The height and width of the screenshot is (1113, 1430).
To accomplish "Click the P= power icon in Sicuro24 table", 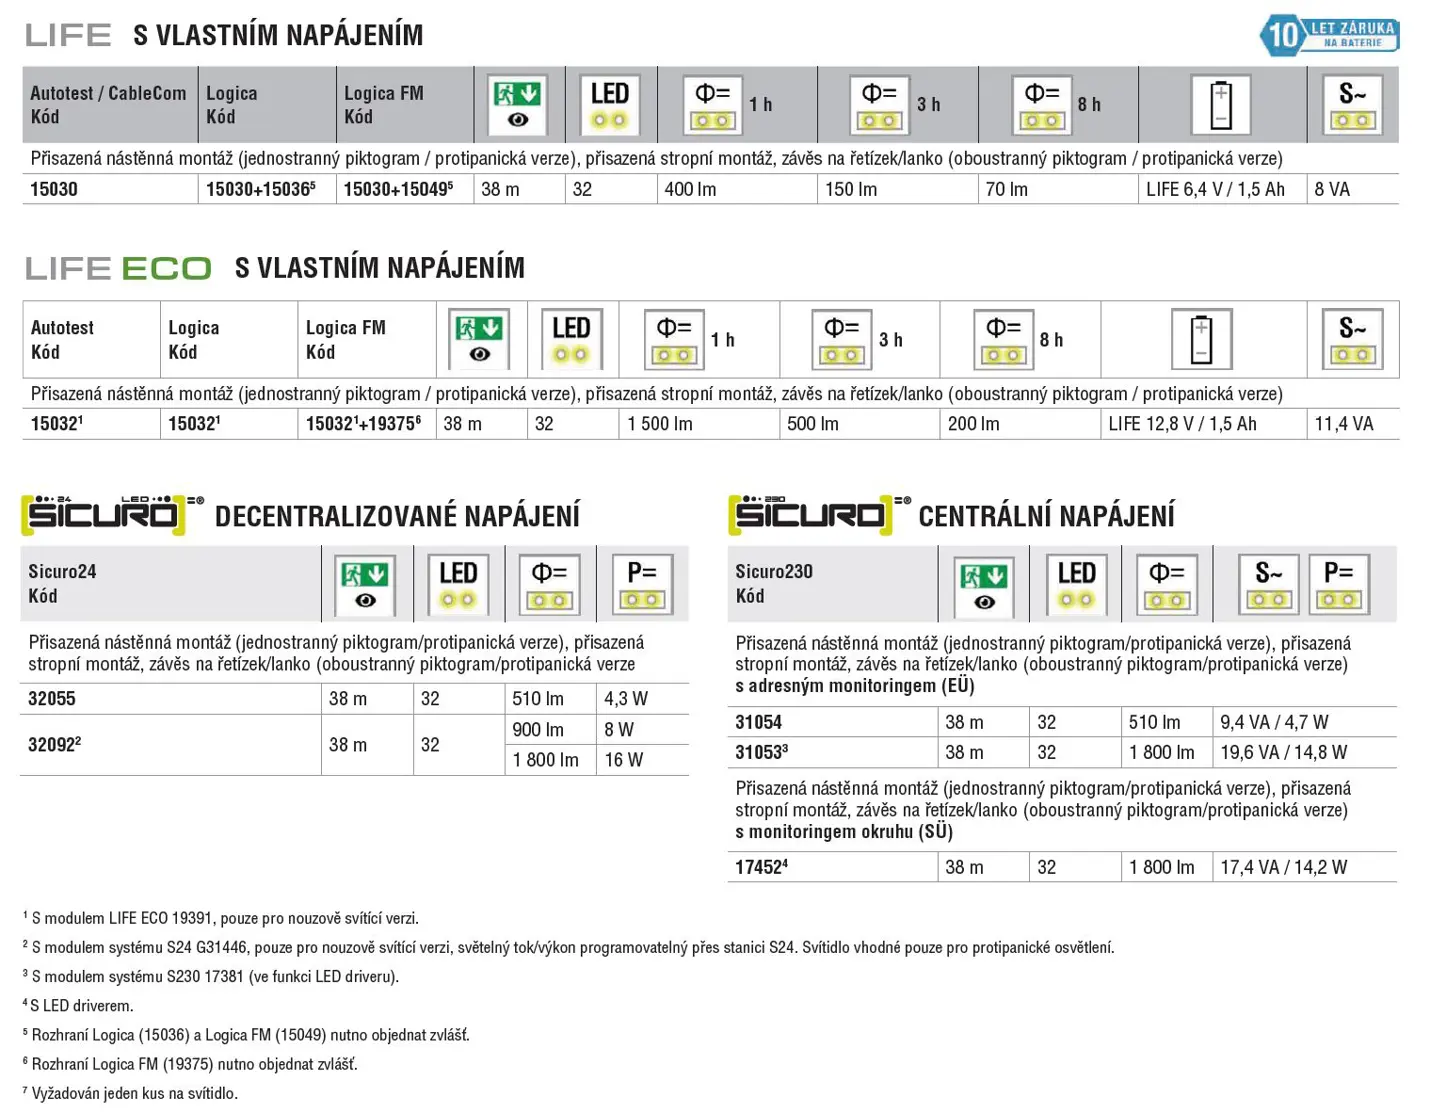I will coord(642,585).
